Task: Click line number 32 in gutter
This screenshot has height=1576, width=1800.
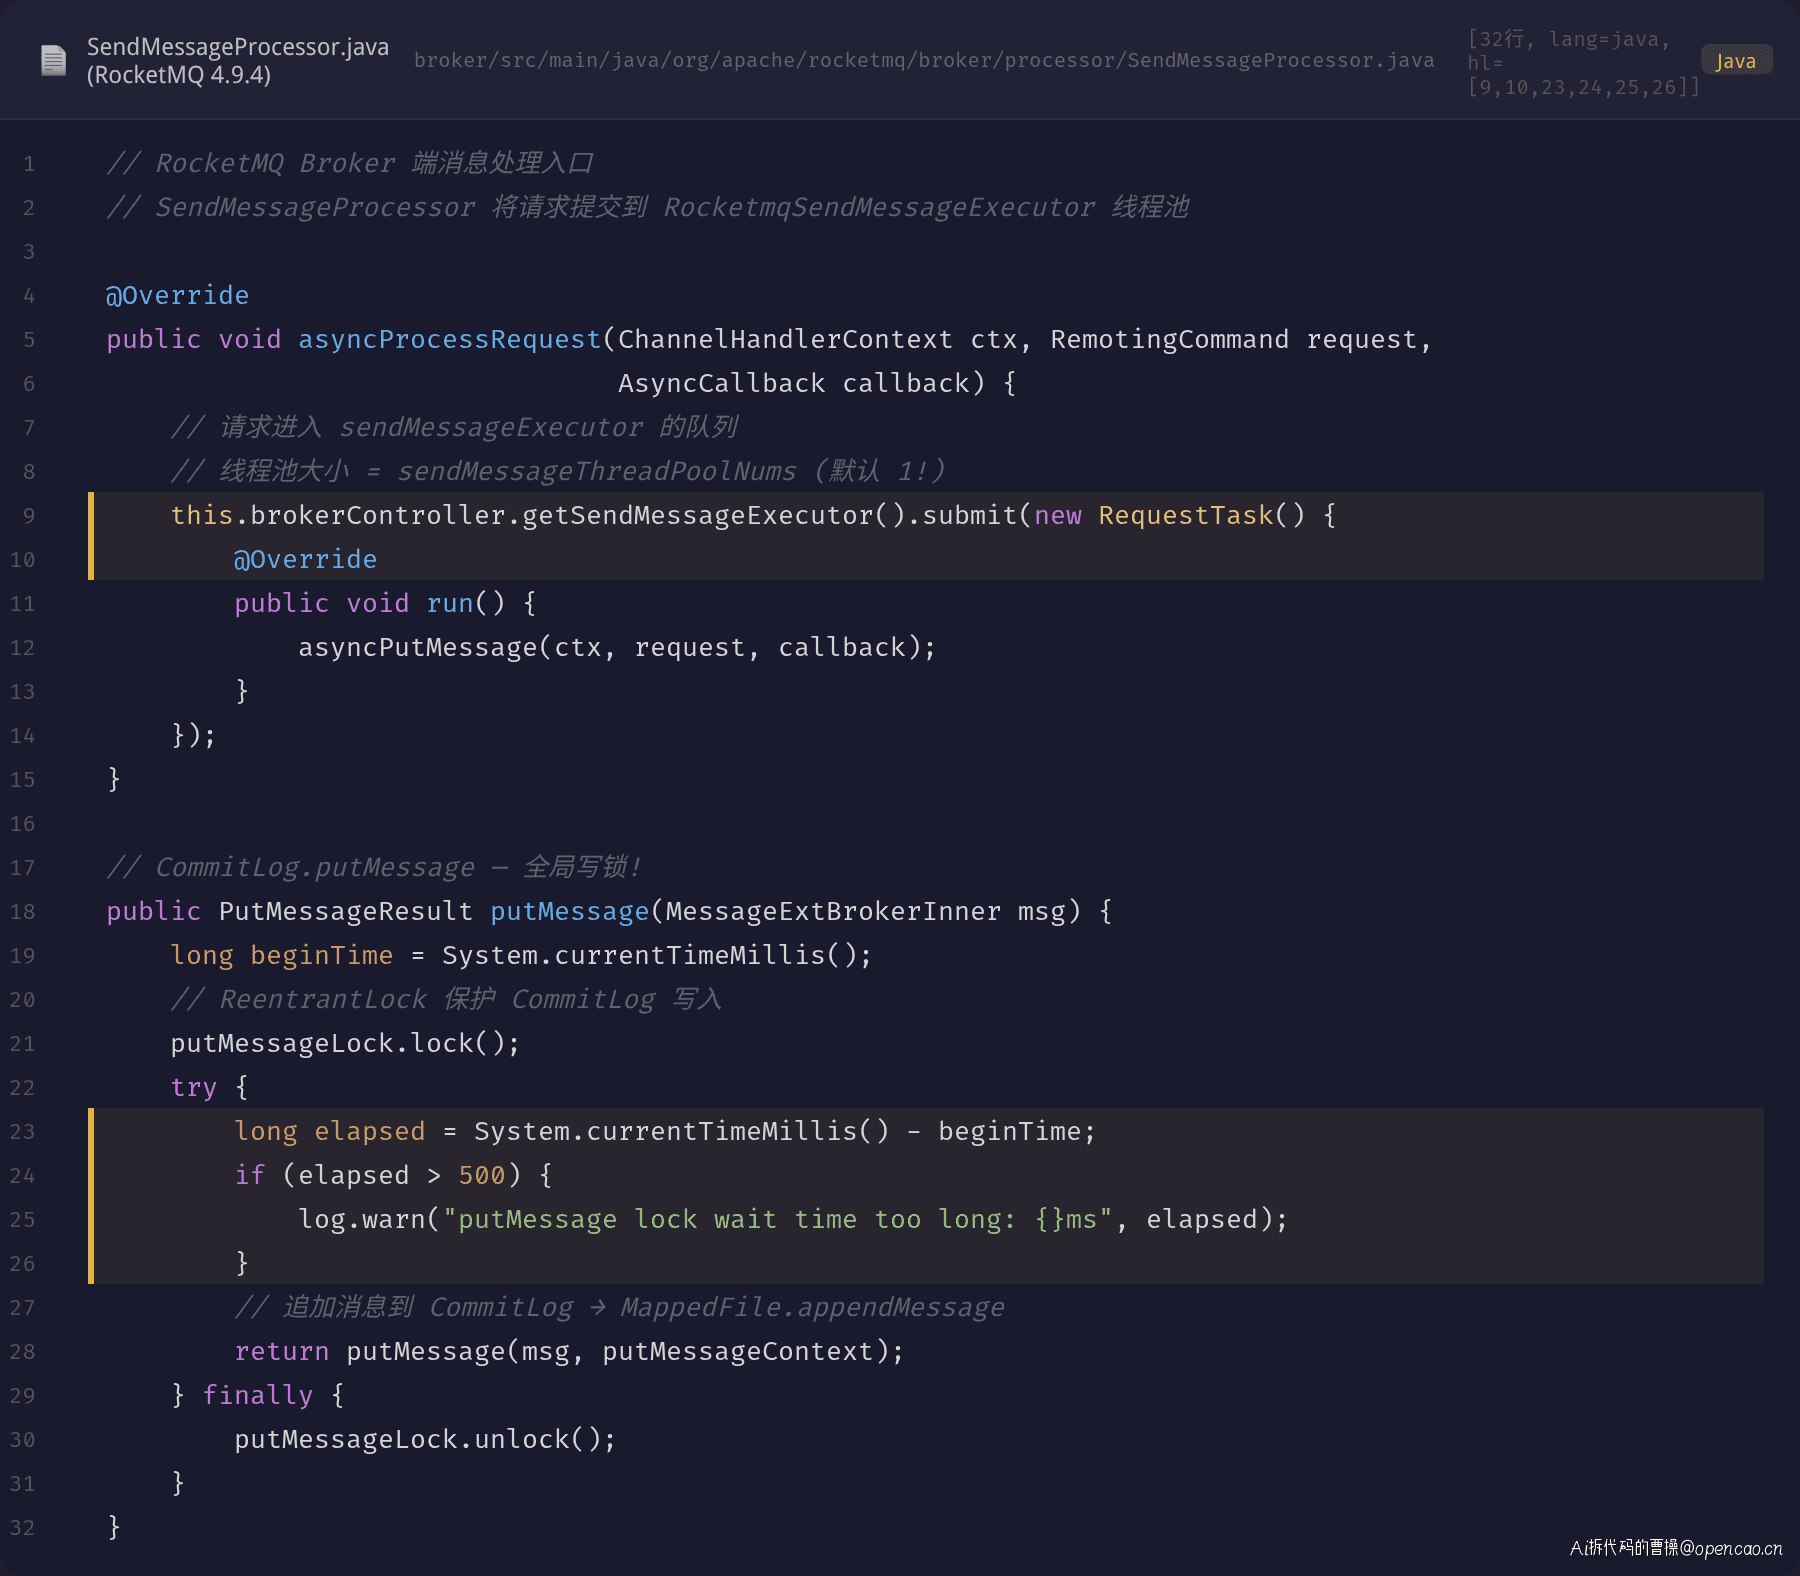Action: pyautogui.click(x=23, y=1528)
